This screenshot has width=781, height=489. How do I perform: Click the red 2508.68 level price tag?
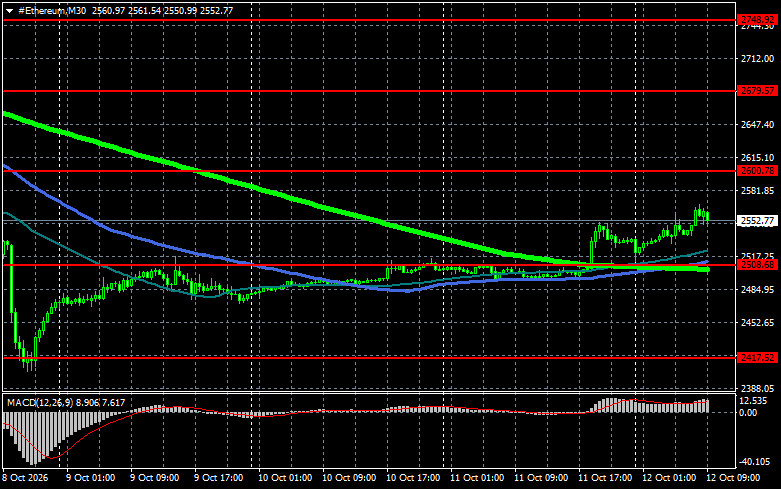[758, 265]
